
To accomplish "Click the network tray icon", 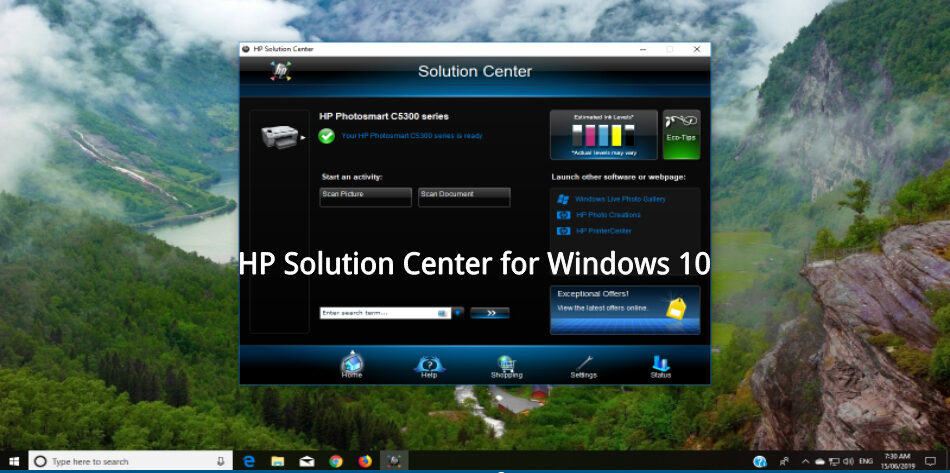I will [834, 461].
